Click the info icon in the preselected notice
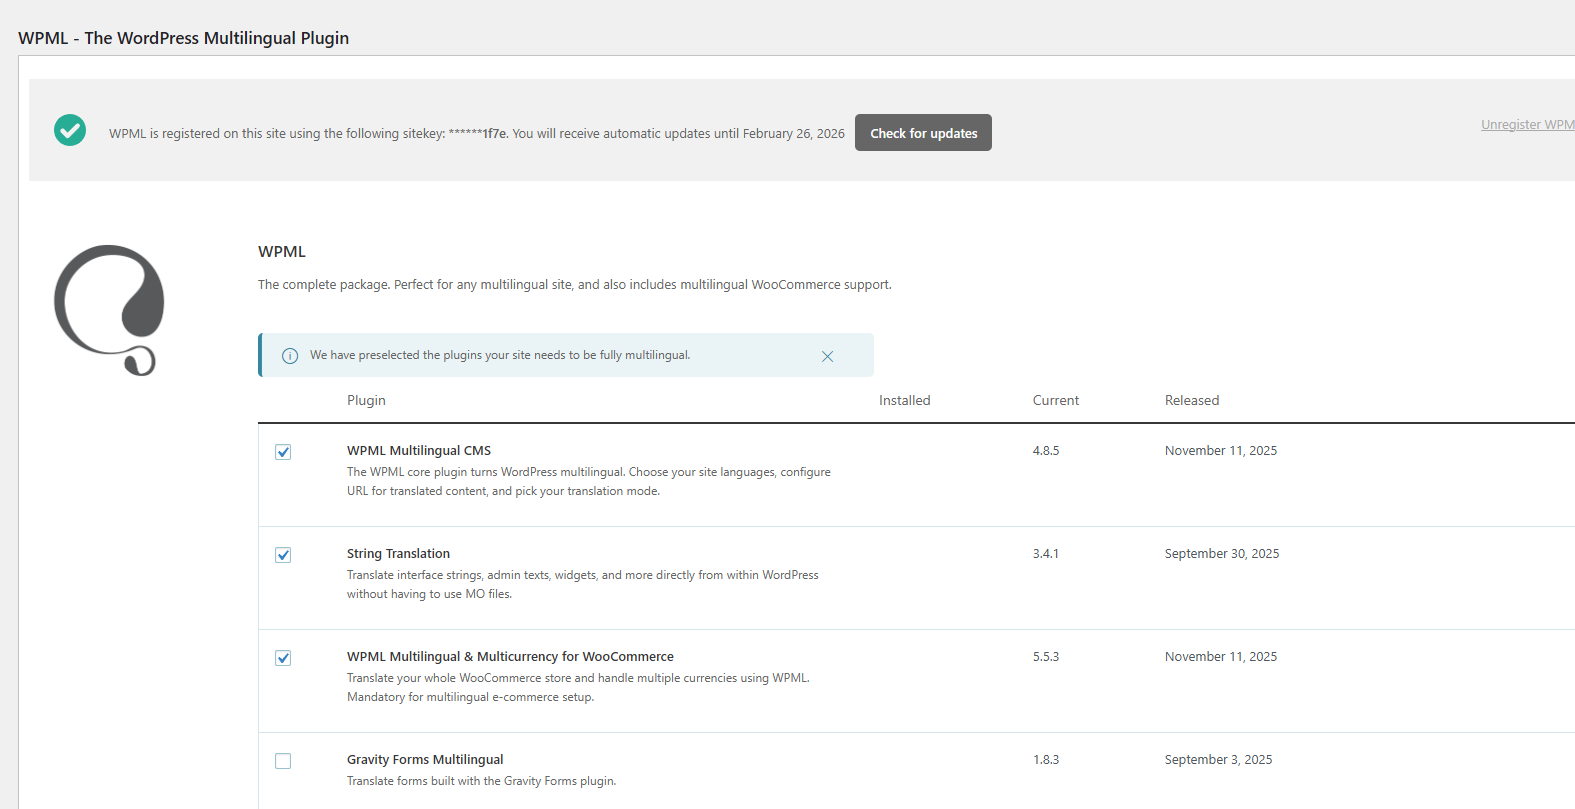The height and width of the screenshot is (809, 1575). pos(290,356)
